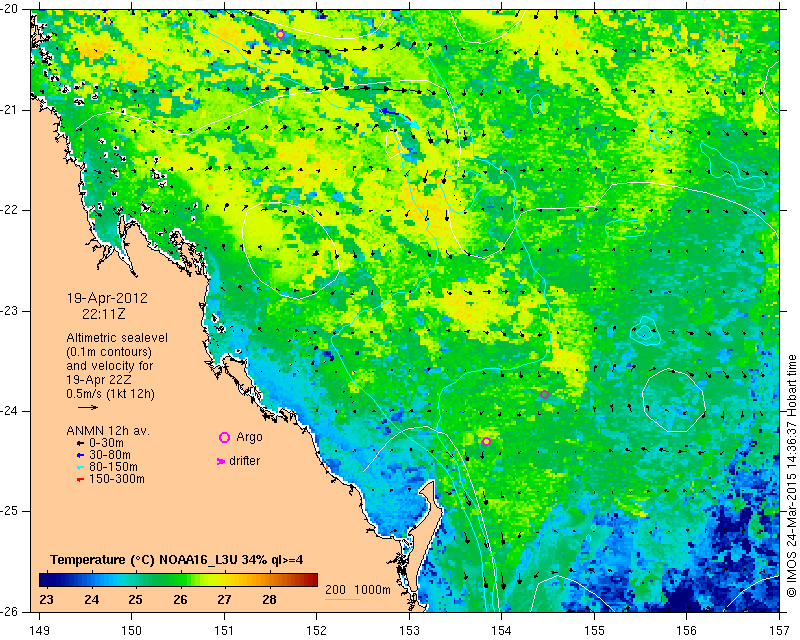Select the magenta drifter symbol in legend
The image size is (800, 640).
(221, 461)
